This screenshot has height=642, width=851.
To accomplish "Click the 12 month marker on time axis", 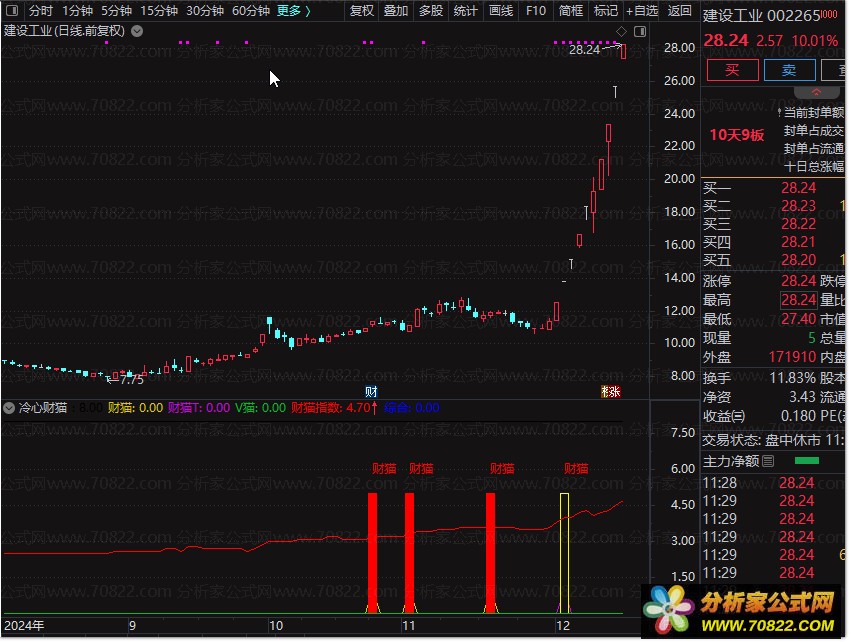I will click(x=563, y=626).
